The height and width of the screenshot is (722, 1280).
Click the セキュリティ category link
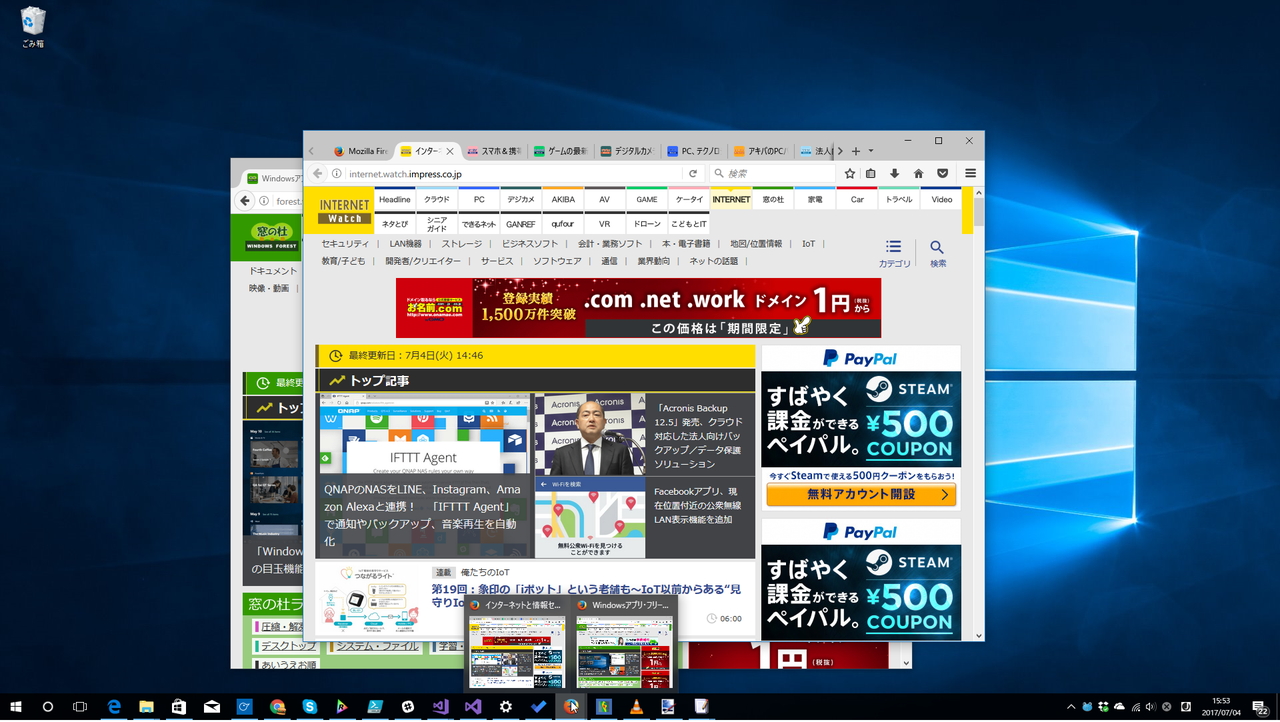(345, 244)
